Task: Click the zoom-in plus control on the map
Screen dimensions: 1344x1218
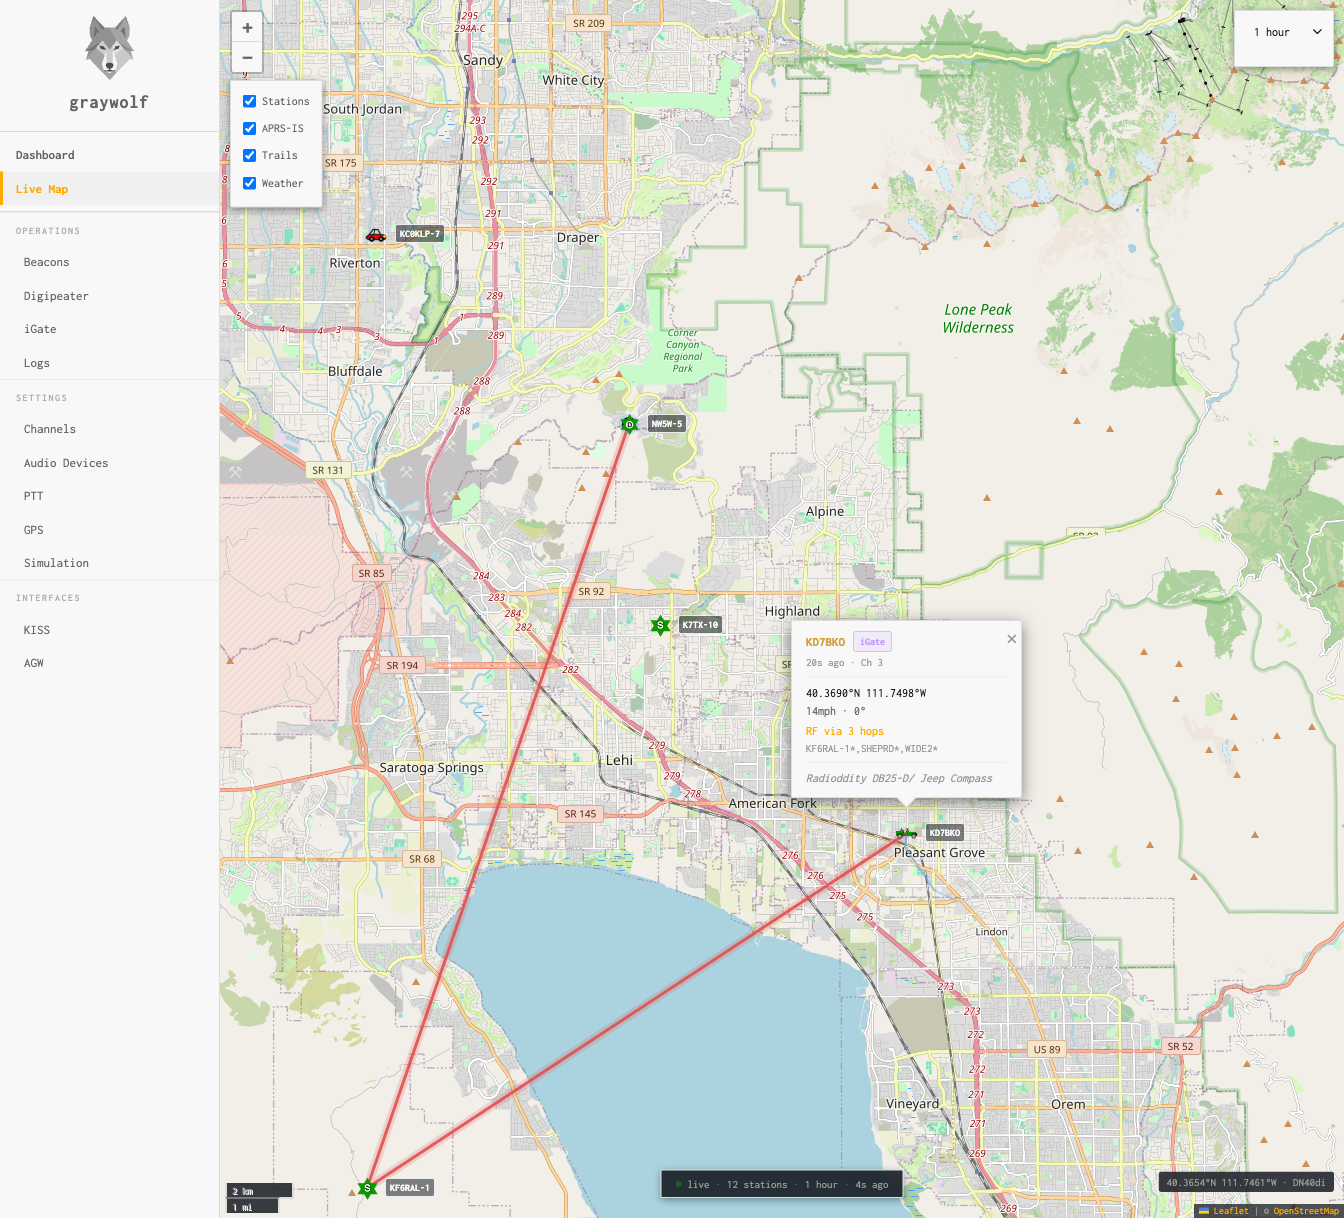Action: 247,27
